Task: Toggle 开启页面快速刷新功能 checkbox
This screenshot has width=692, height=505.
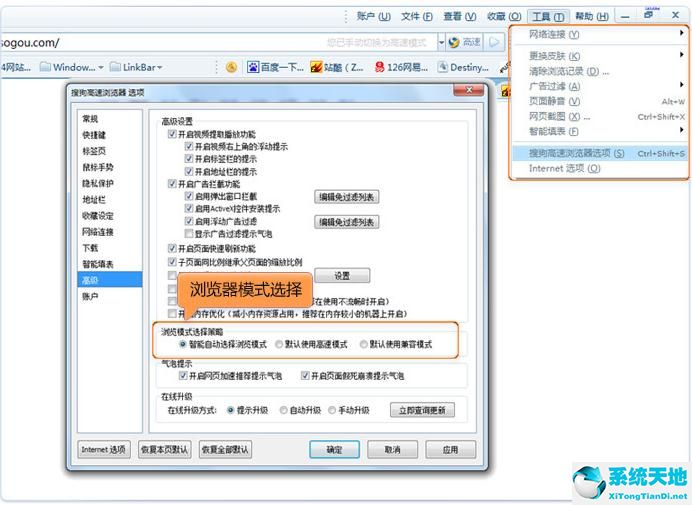Action: 173,249
